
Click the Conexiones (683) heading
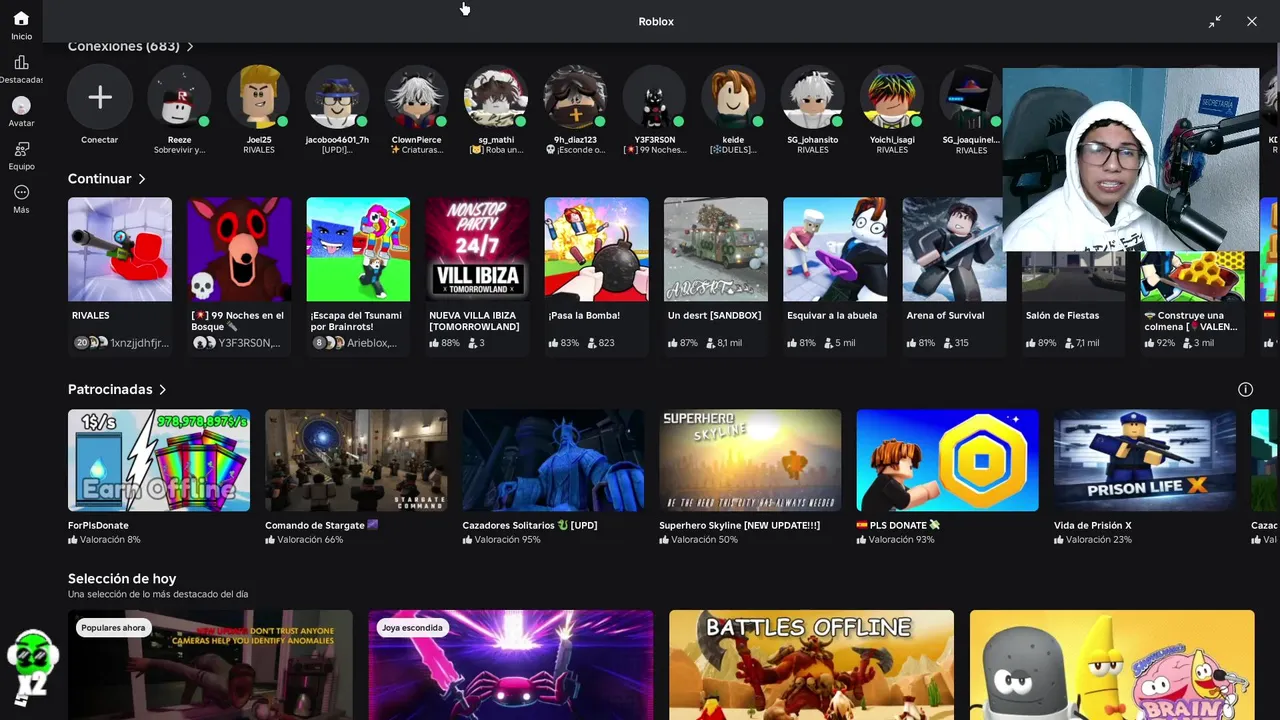coord(124,47)
